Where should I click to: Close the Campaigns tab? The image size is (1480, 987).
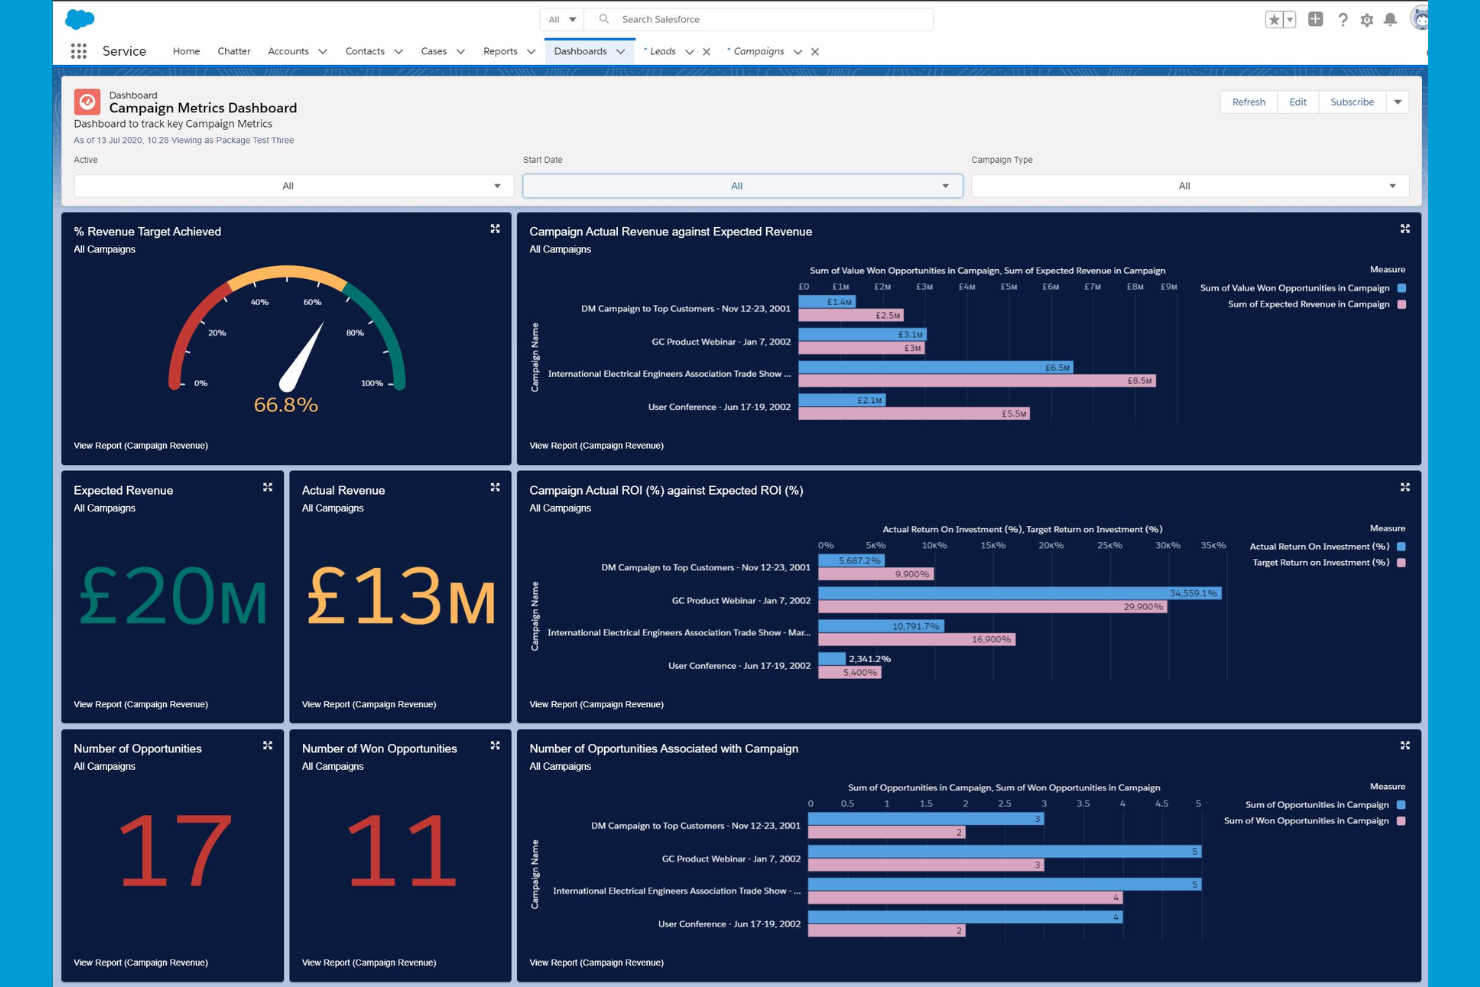pyautogui.click(x=815, y=52)
